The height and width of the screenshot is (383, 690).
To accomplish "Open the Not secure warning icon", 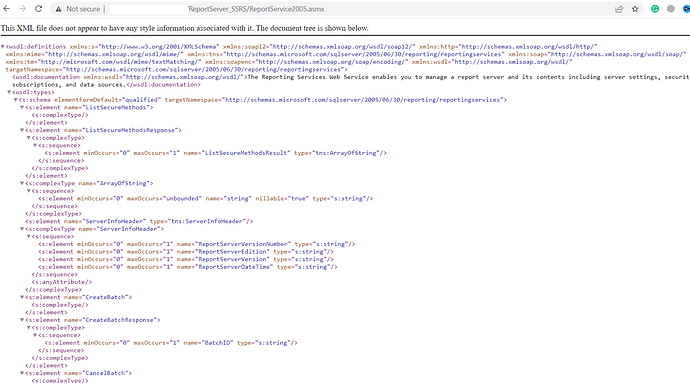I will pos(58,9).
